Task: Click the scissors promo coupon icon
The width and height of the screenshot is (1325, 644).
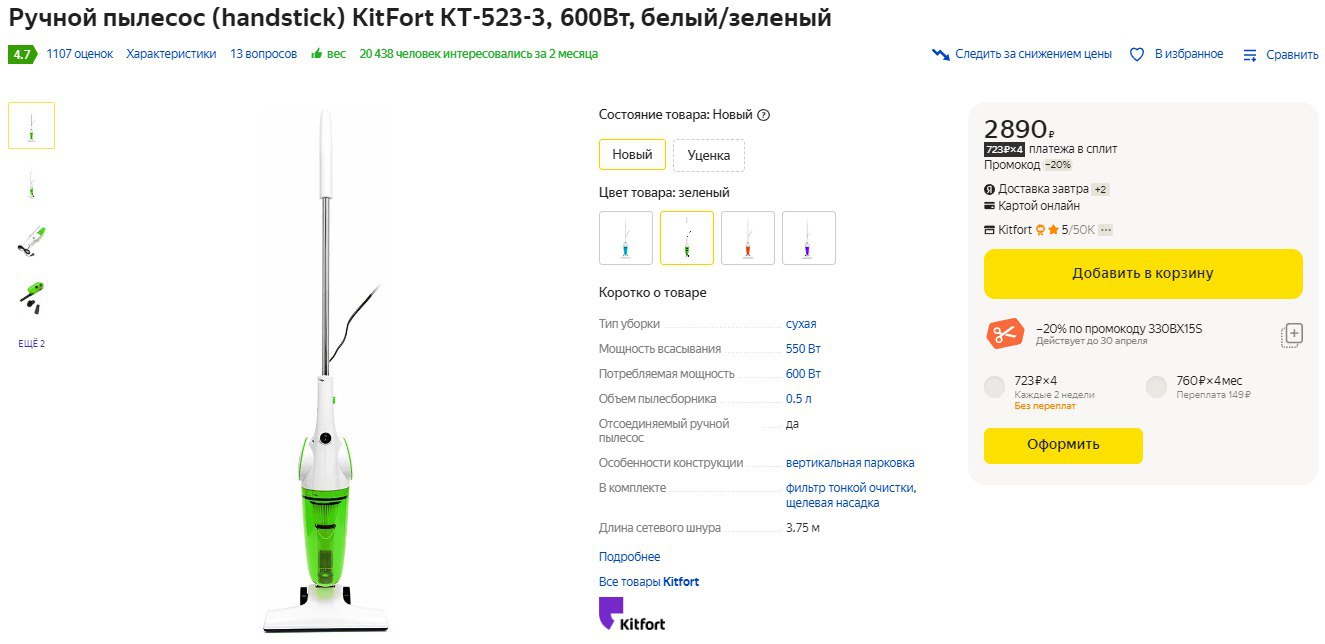Action: click(1005, 334)
